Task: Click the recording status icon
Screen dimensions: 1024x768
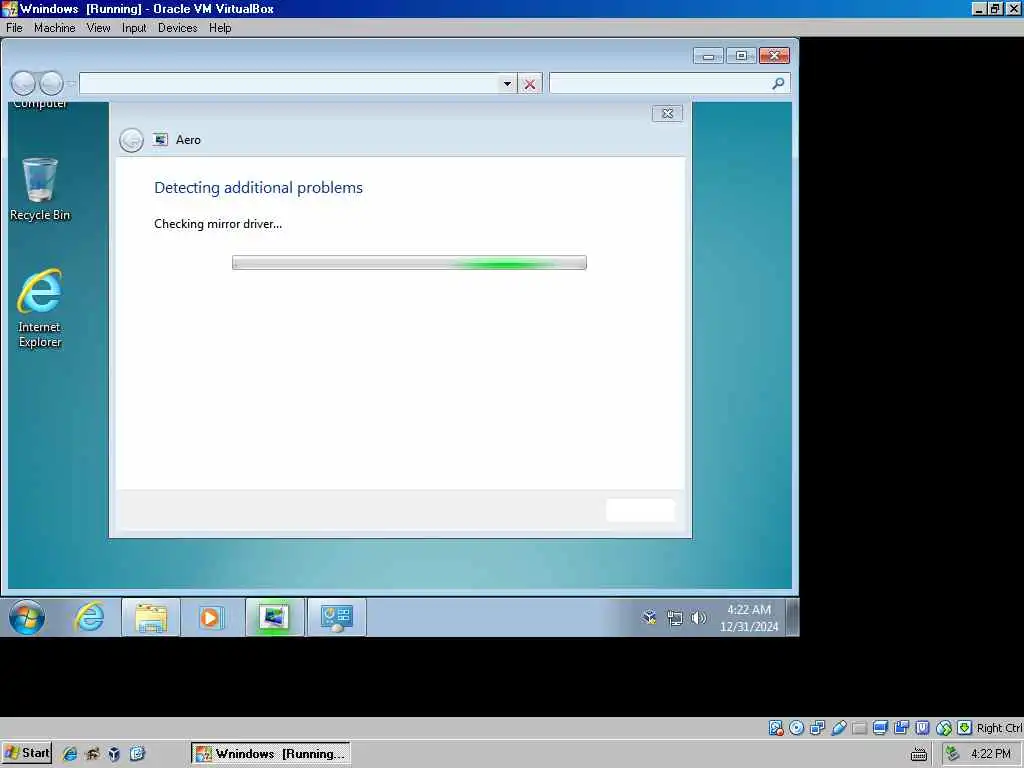Action: click(x=901, y=728)
